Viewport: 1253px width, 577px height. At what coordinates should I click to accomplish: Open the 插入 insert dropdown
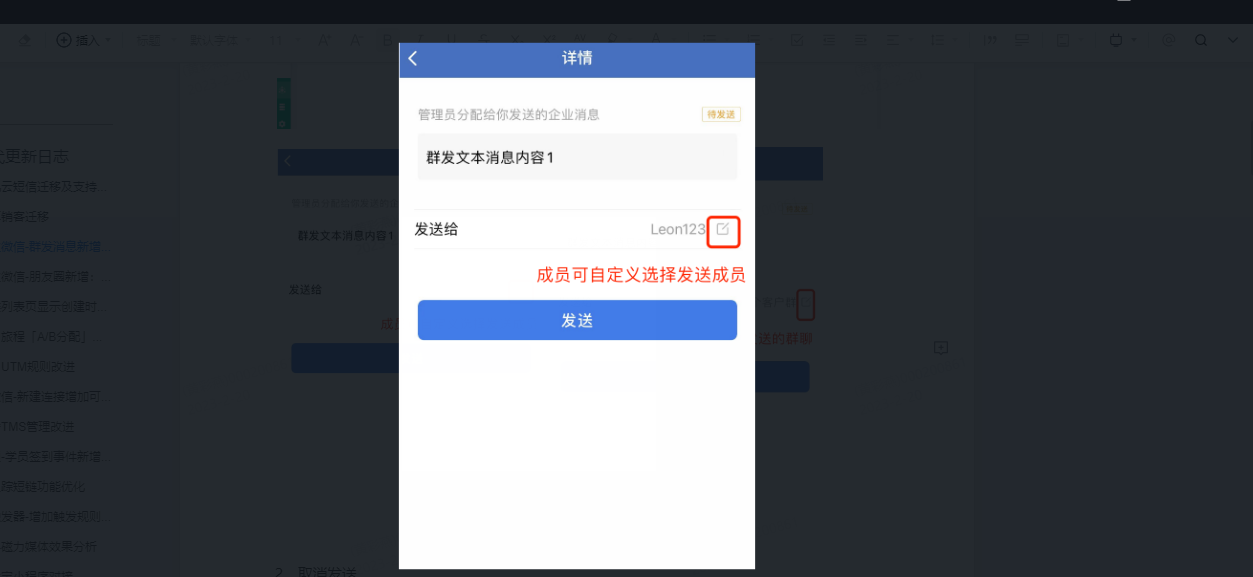click(84, 40)
